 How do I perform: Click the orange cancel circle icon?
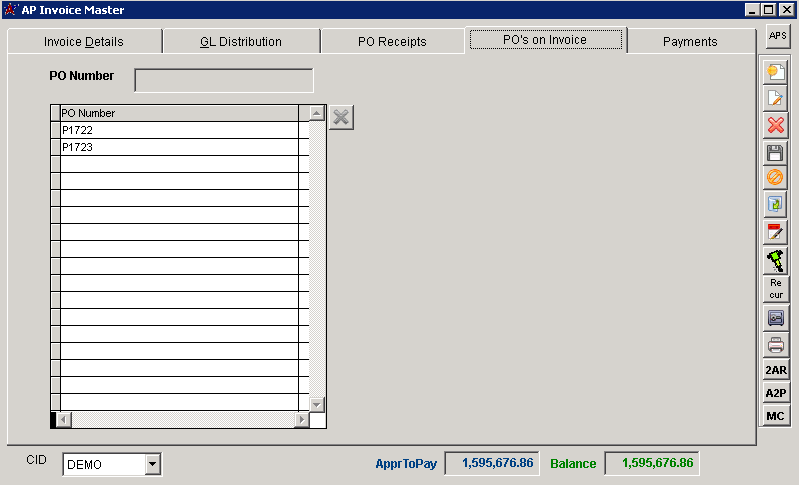pos(775,178)
